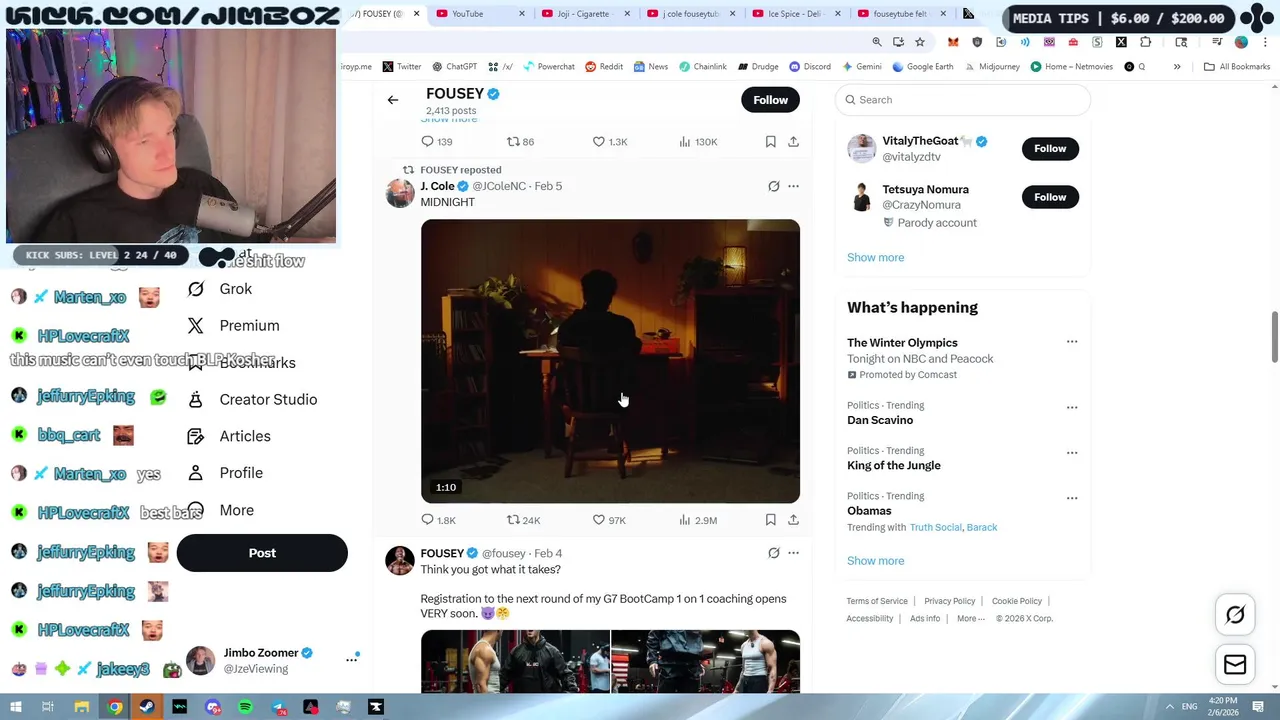Click the like heart showing 1.3K
Viewport: 1280px width, 720px height.
pyautogui.click(x=599, y=142)
